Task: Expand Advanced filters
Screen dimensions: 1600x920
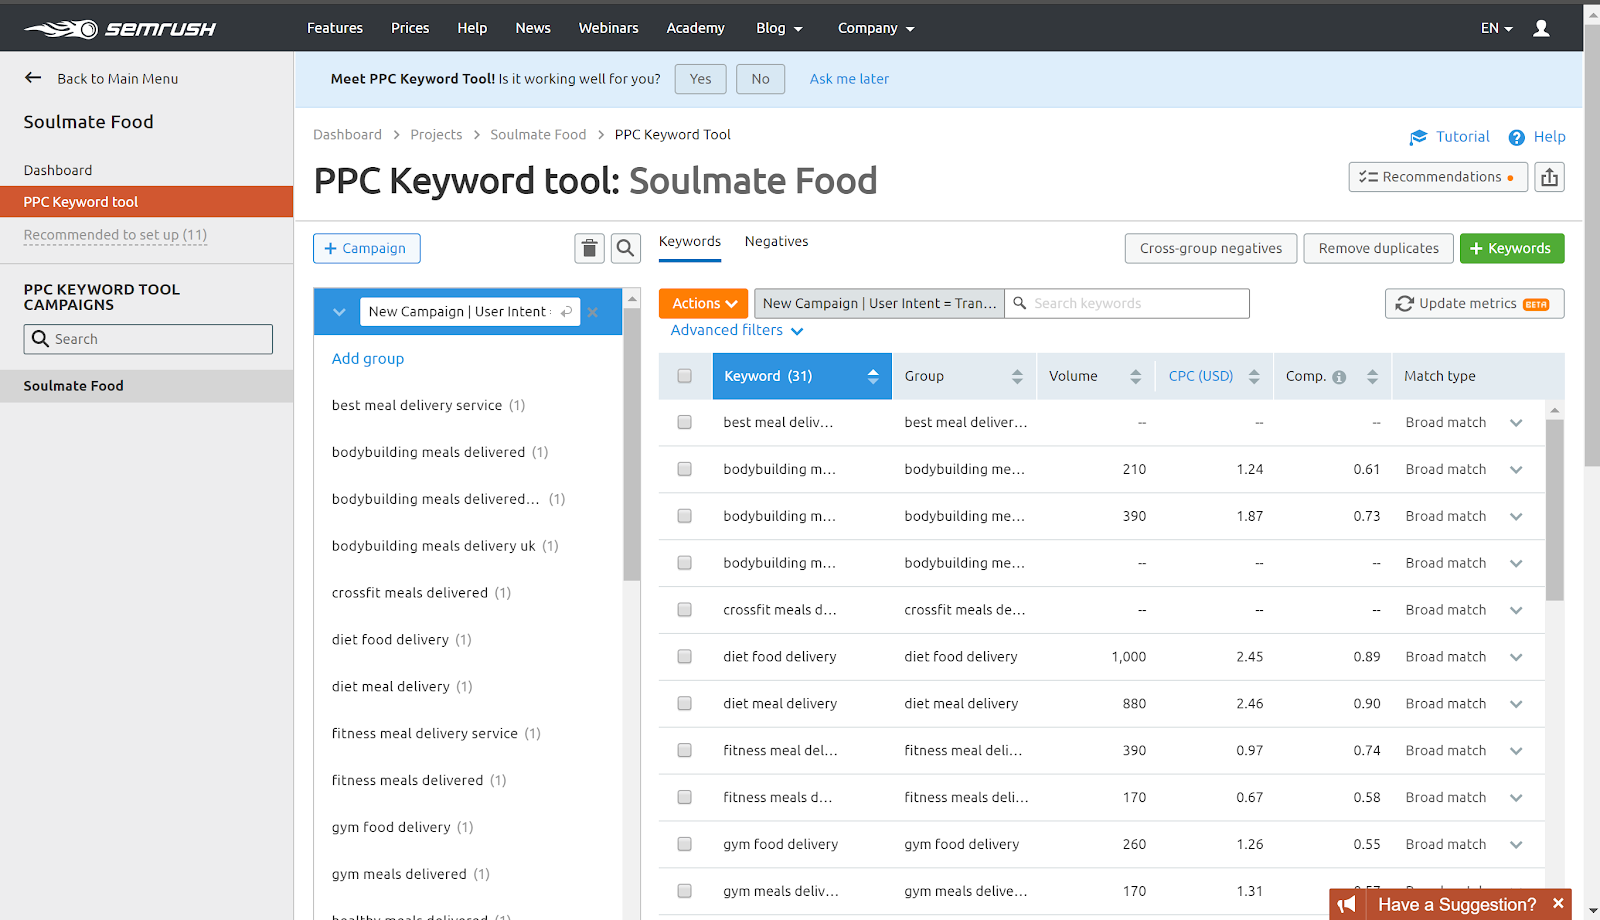Action: [737, 330]
